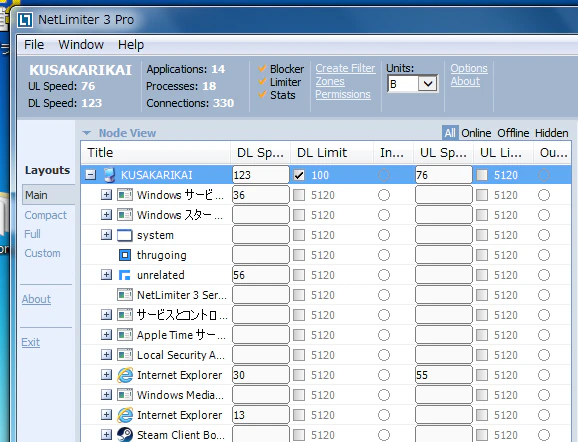Open the File menu
Image resolution: width=578 pixels, height=442 pixels.
[34, 45]
